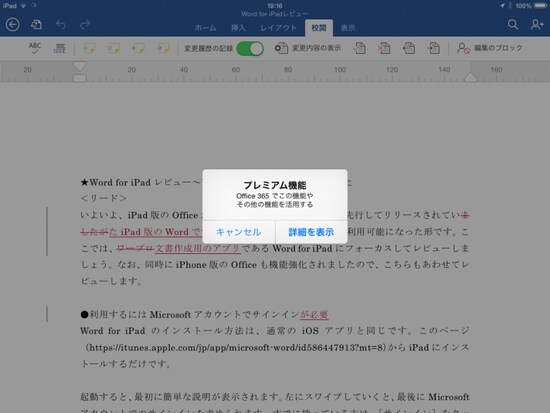Go to the next comment
Image resolution: width=550 pixels, height=413 pixels.
click(163, 48)
